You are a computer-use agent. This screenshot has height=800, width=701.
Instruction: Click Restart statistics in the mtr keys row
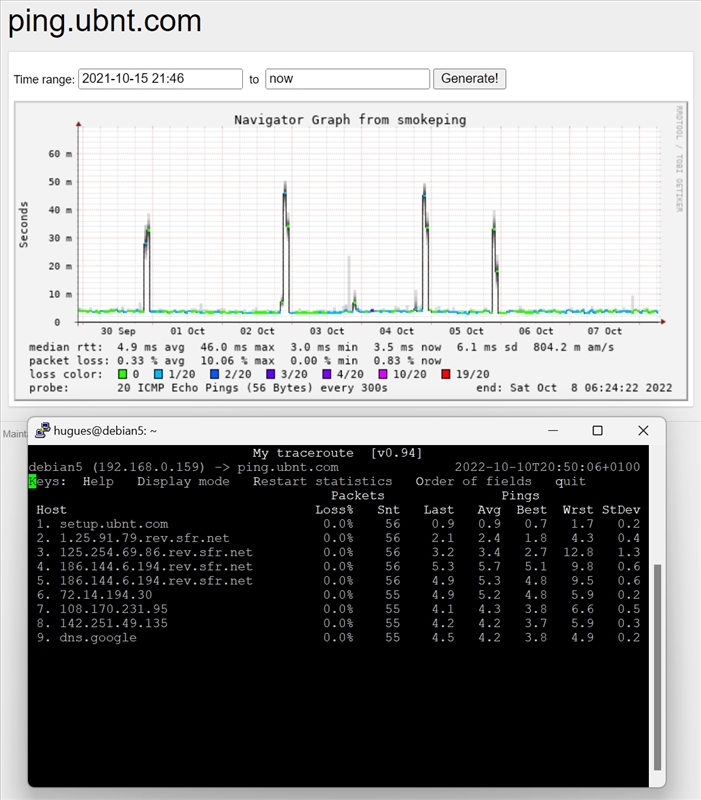(x=322, y=482)
